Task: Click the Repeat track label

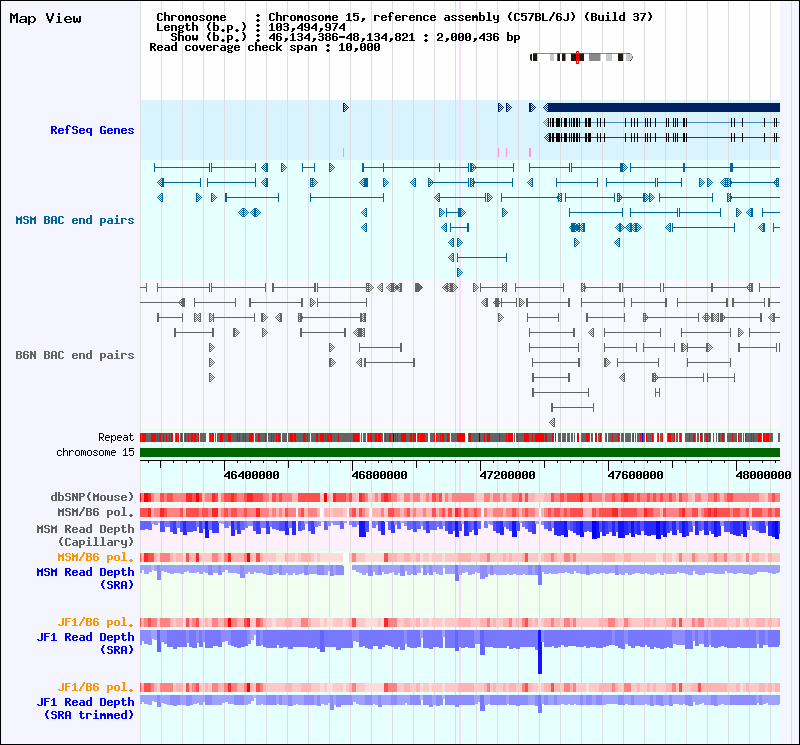Action: click(116, 437)
